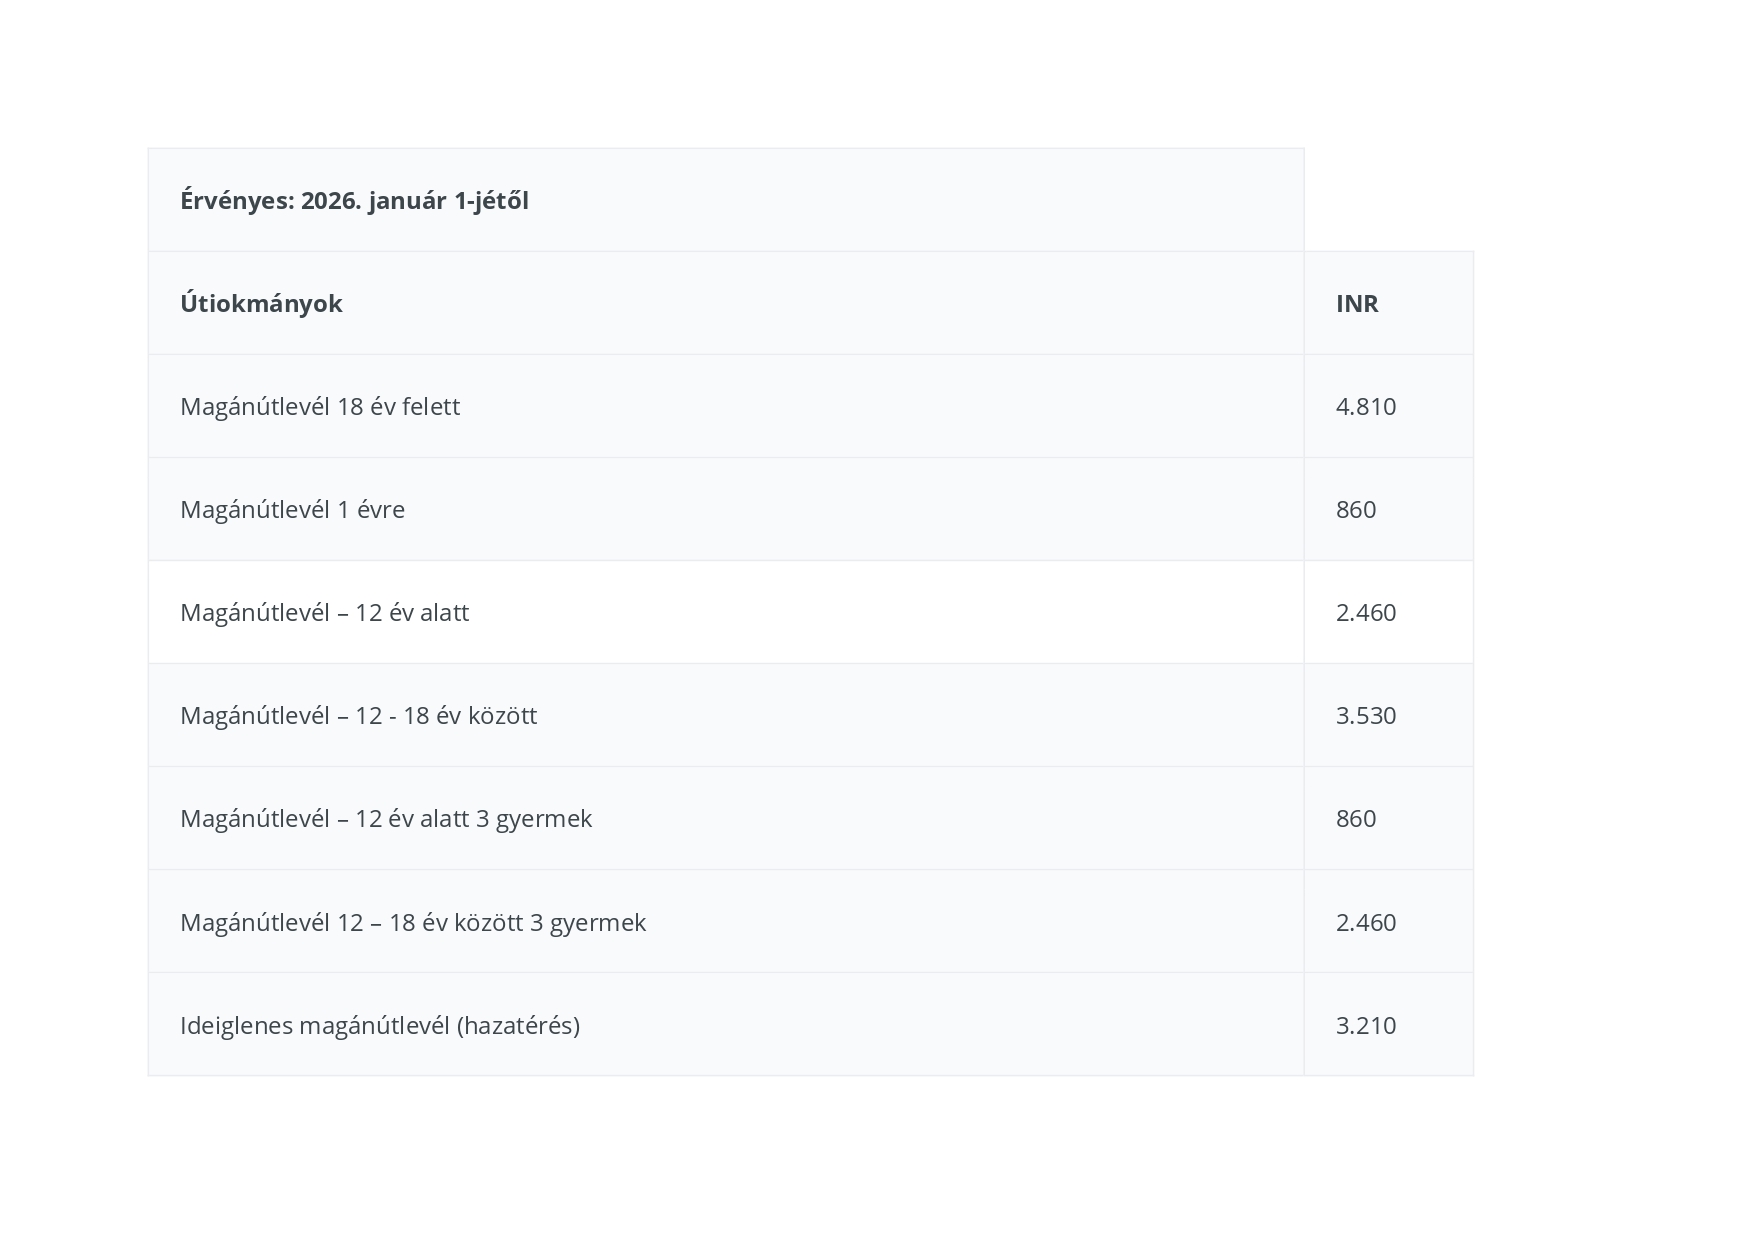Click the 3.530 price value
1755x1241 pixels.
coord(1366,716)
